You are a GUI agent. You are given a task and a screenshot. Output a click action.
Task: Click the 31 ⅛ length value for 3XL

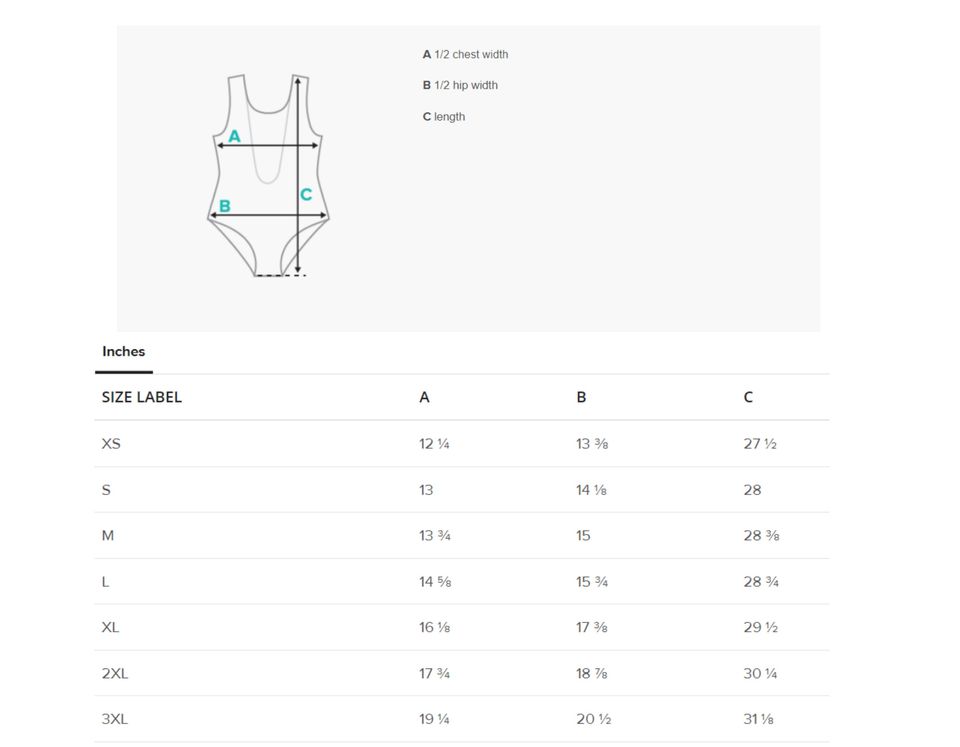(x=759, y=720)
